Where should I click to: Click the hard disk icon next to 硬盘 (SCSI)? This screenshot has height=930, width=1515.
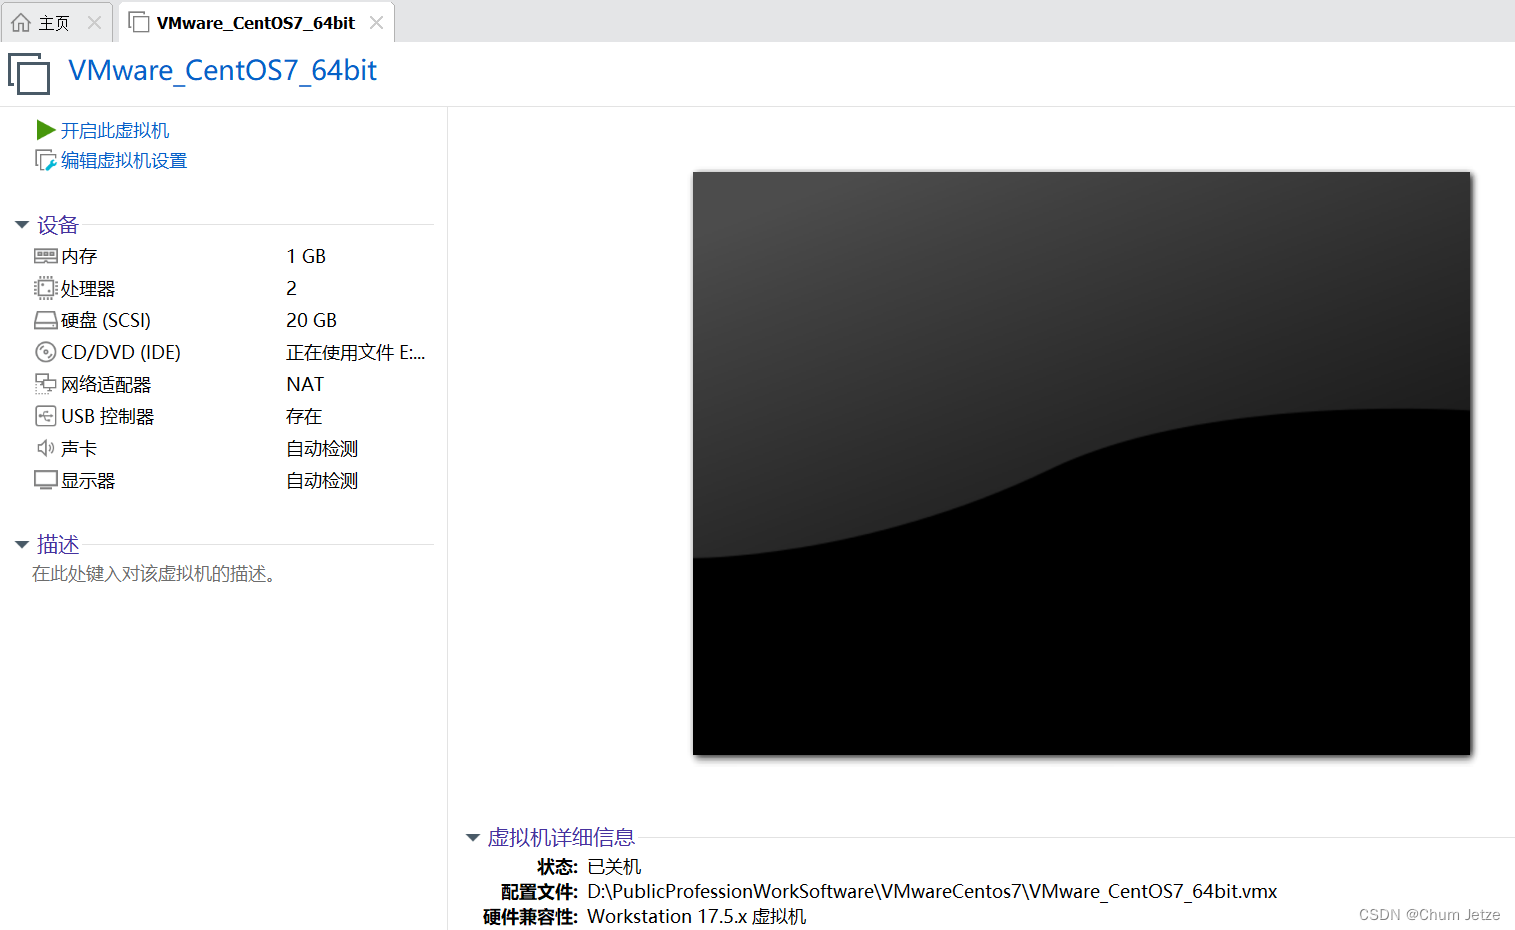[x=45, y=320]
